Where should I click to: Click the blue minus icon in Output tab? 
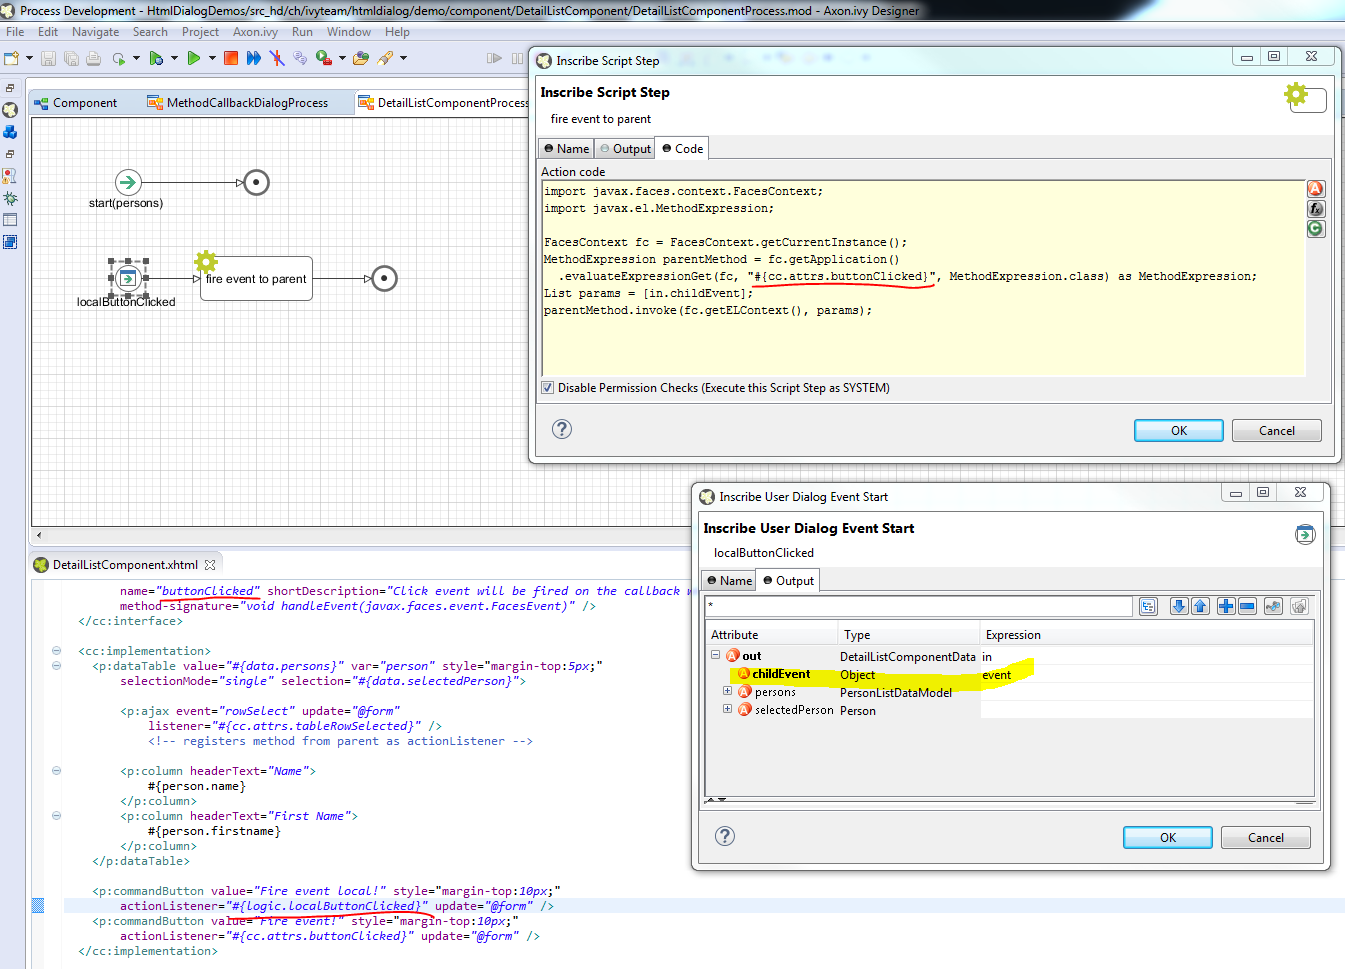tap(1247, 606)
